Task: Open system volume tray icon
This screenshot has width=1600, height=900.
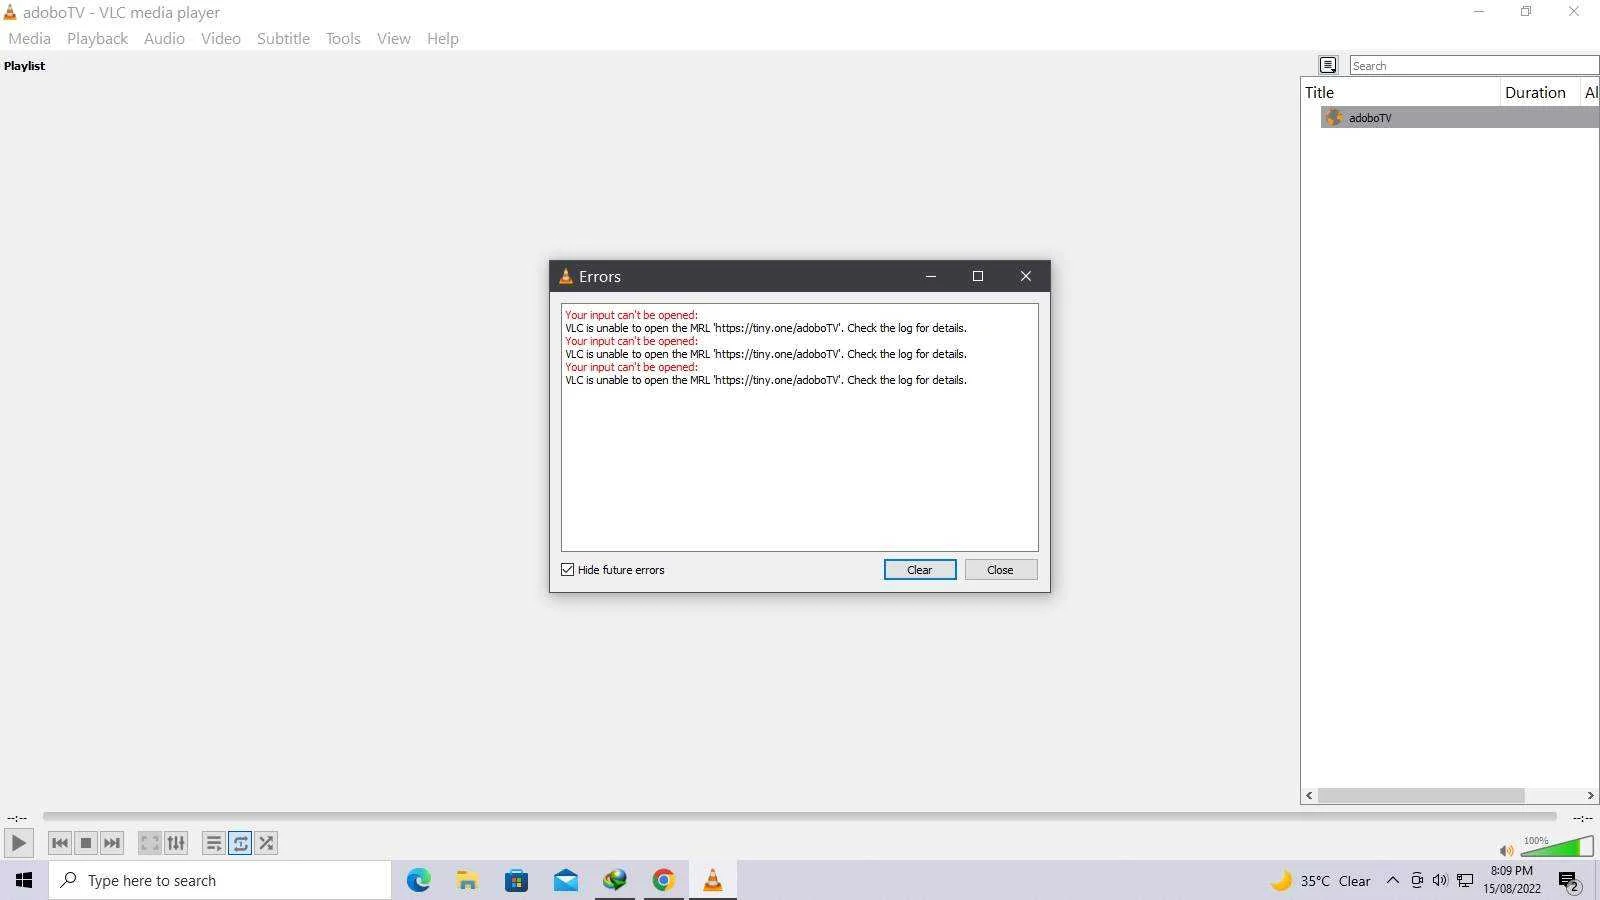Action: click(1440, 881)
